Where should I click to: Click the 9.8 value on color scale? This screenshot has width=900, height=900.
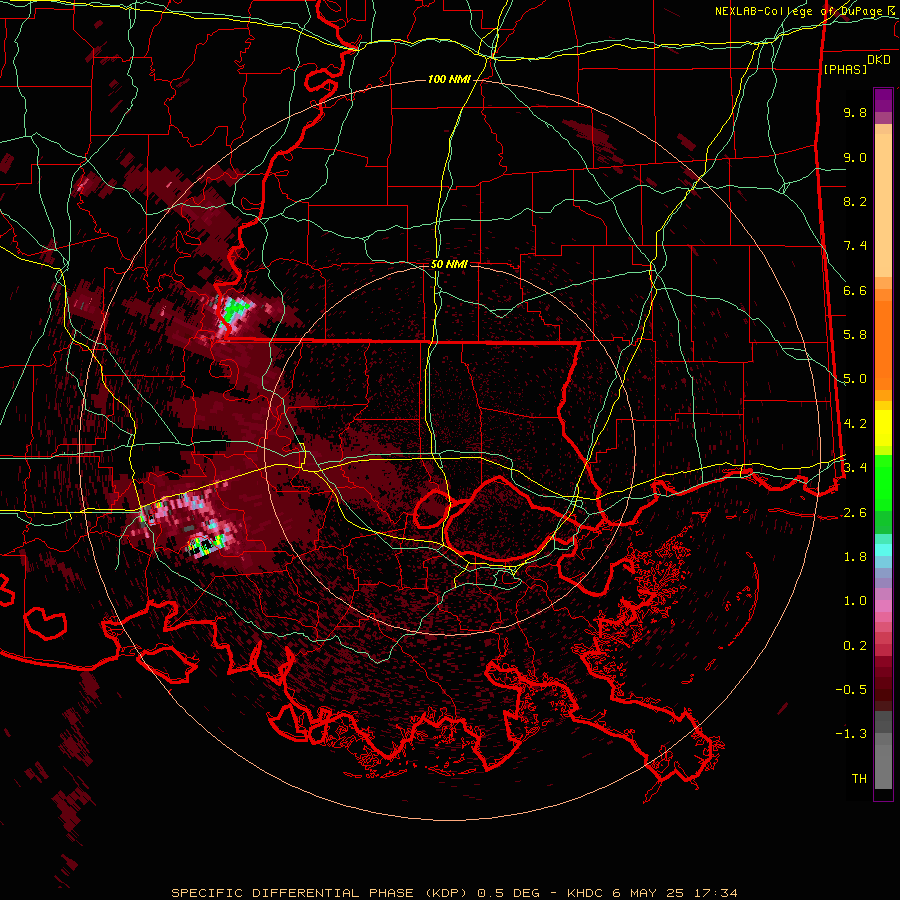pyautogui.click(x=855, y=112)
